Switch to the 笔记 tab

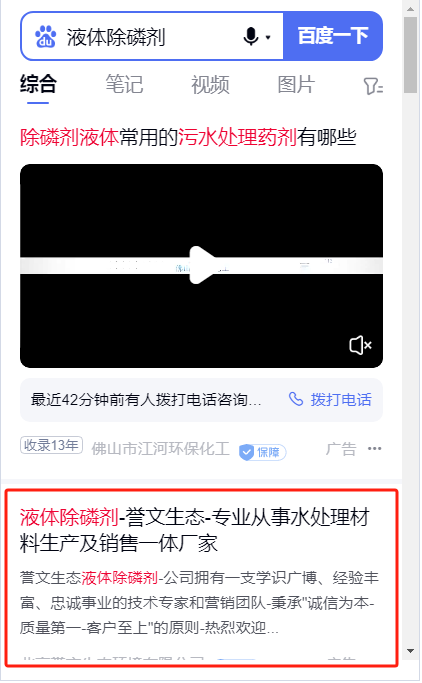pyautogui.click(x=124, y=84)
